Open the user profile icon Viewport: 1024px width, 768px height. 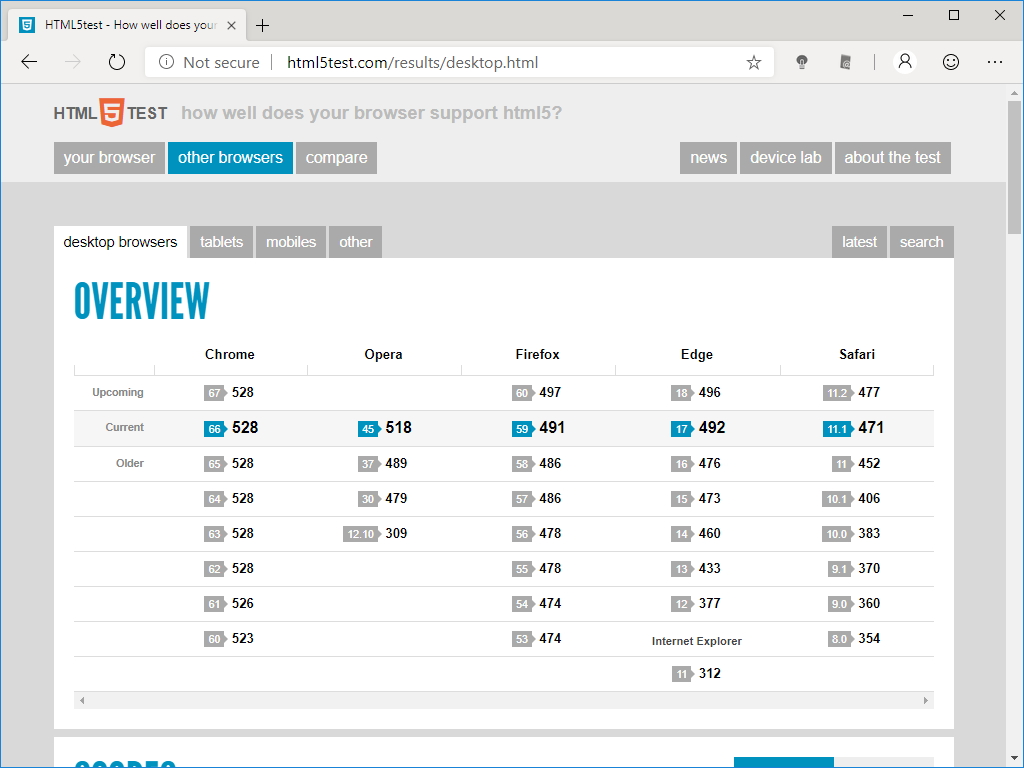[904, 62]
